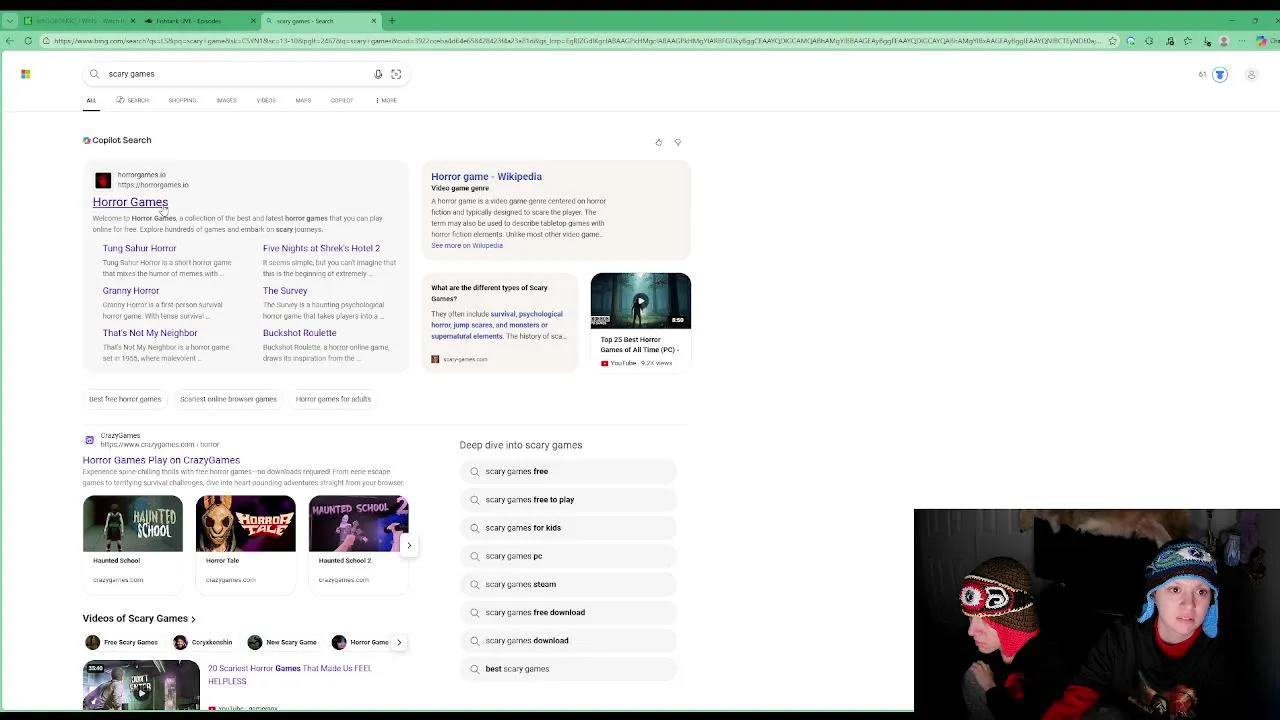Open Haunted School 2 game thumbnail
This screenshot has width=1280, height=720.
[358, 524]
